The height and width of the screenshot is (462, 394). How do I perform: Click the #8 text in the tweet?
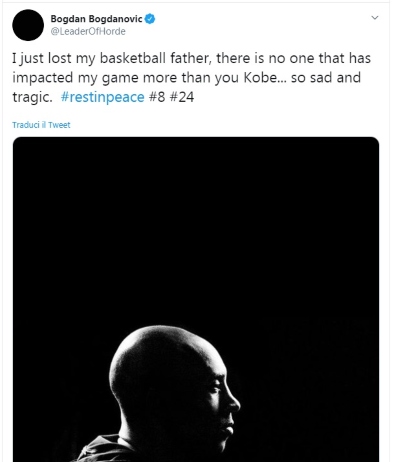157,97
